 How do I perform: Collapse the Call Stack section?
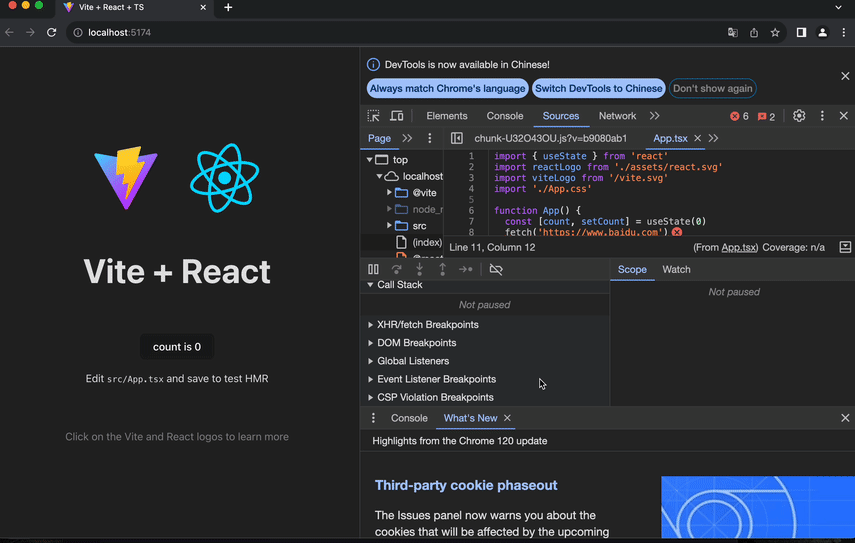click(x=370, y=285)
